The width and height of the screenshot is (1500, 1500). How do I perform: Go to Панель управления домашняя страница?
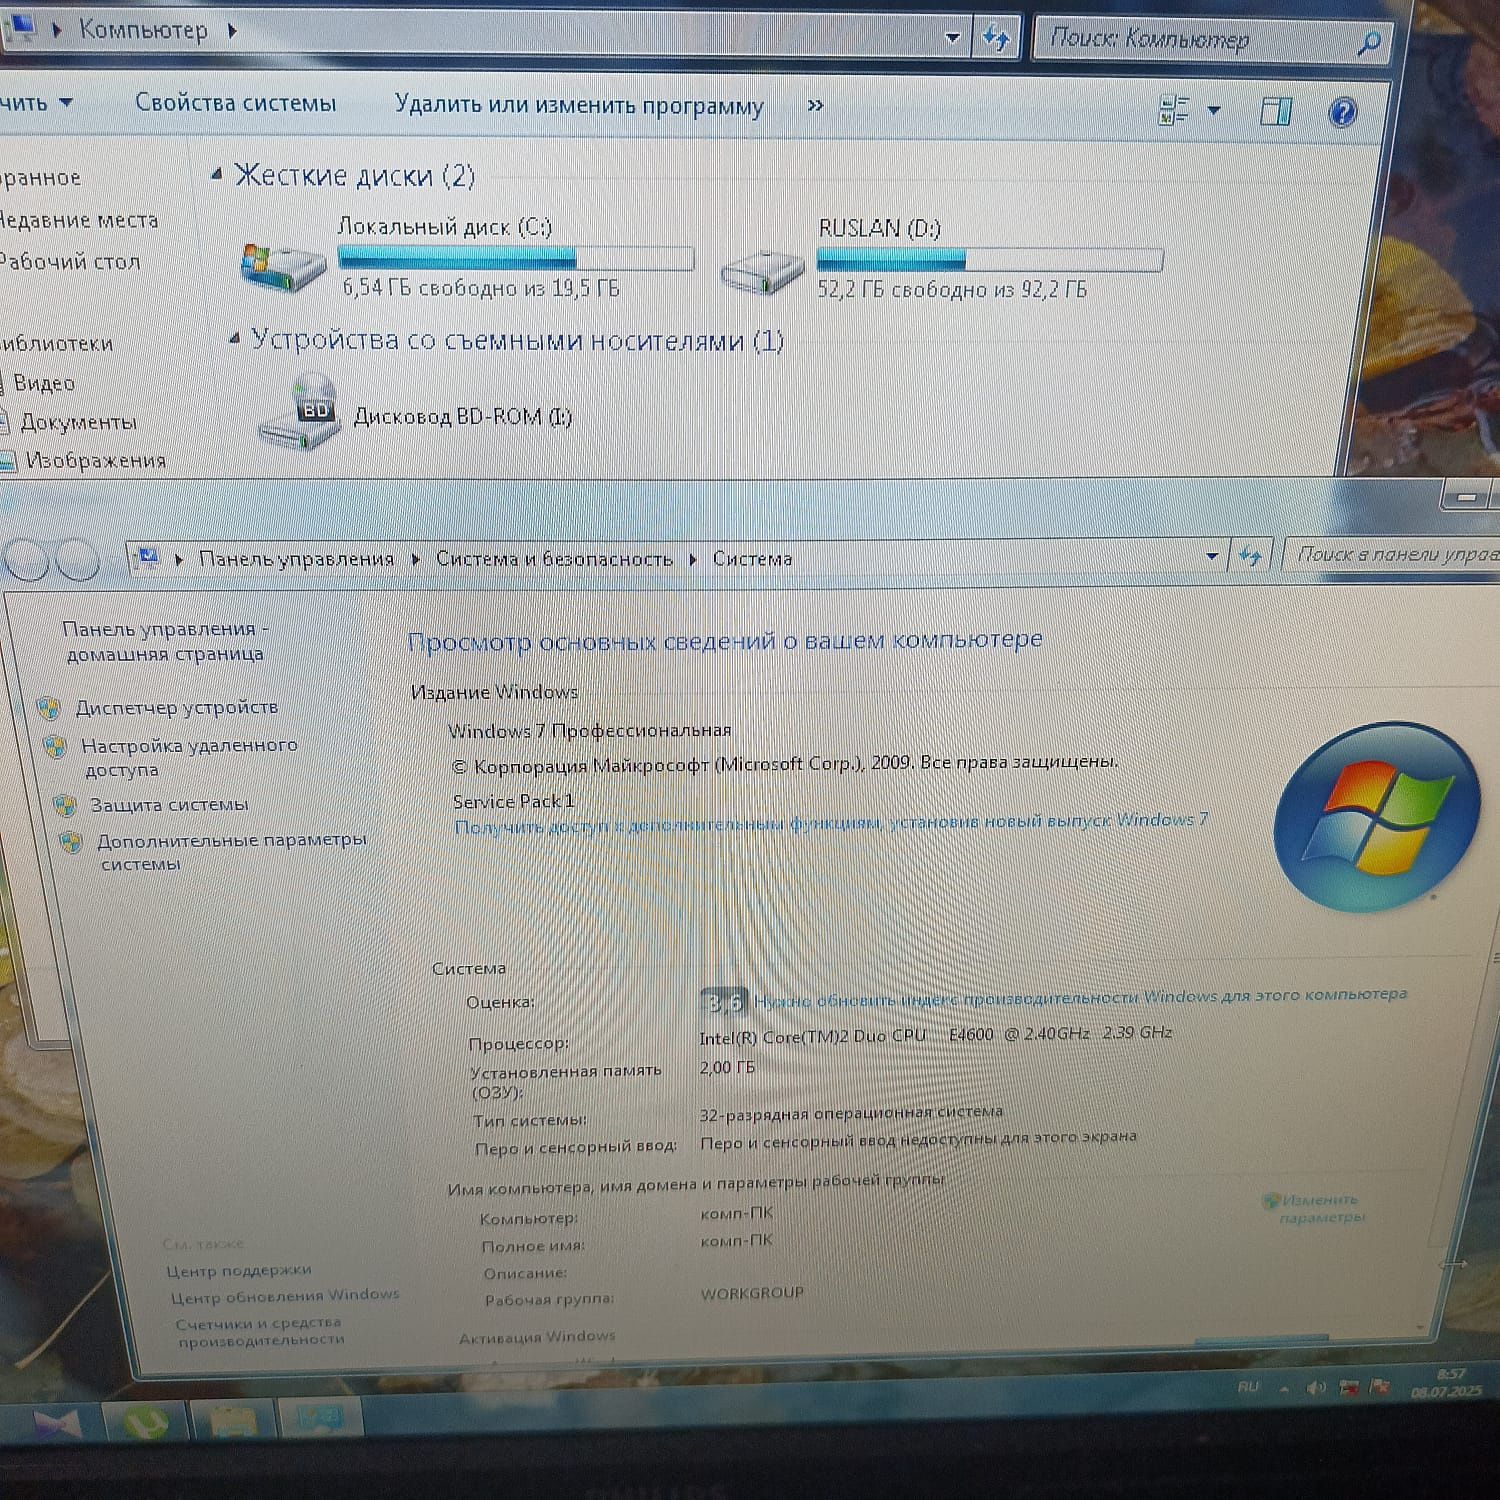[x=165, y=641]
